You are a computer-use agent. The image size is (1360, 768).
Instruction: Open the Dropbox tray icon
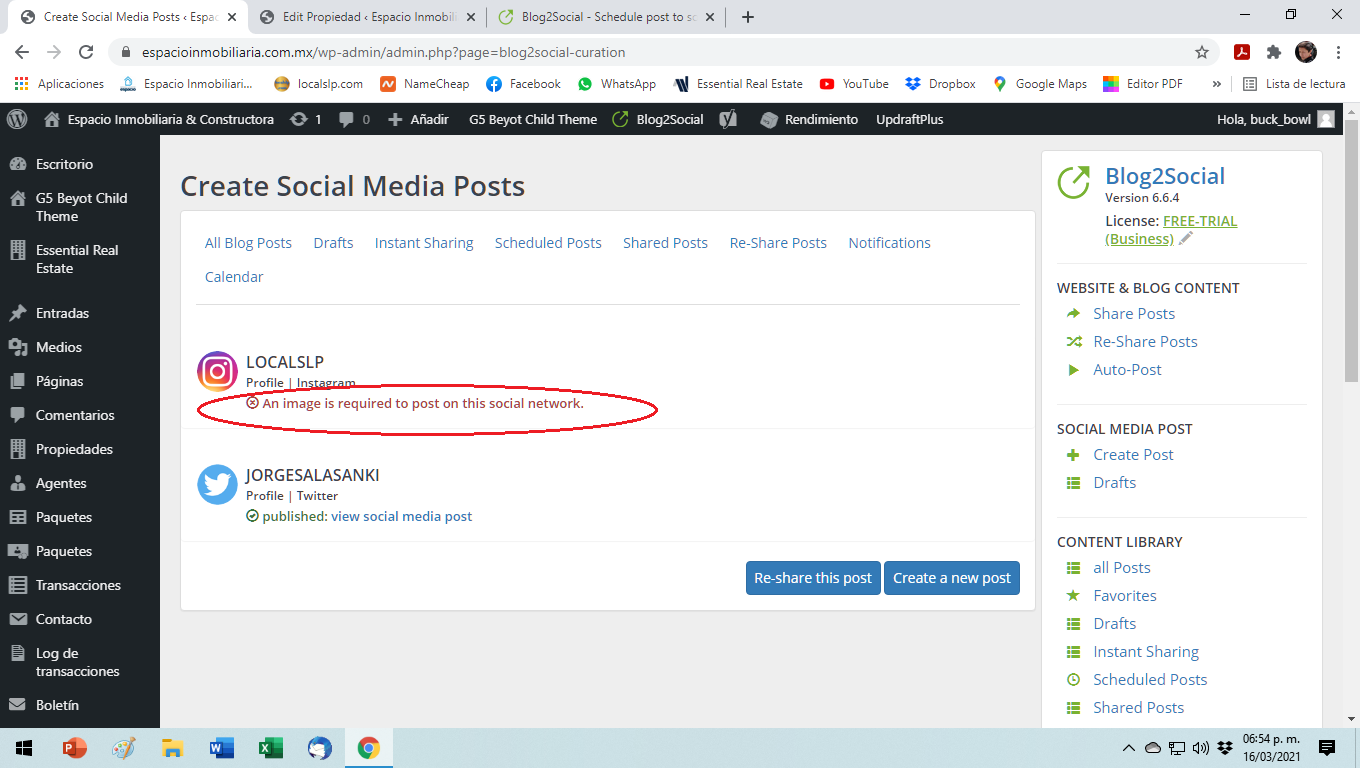click(1225, 748)
